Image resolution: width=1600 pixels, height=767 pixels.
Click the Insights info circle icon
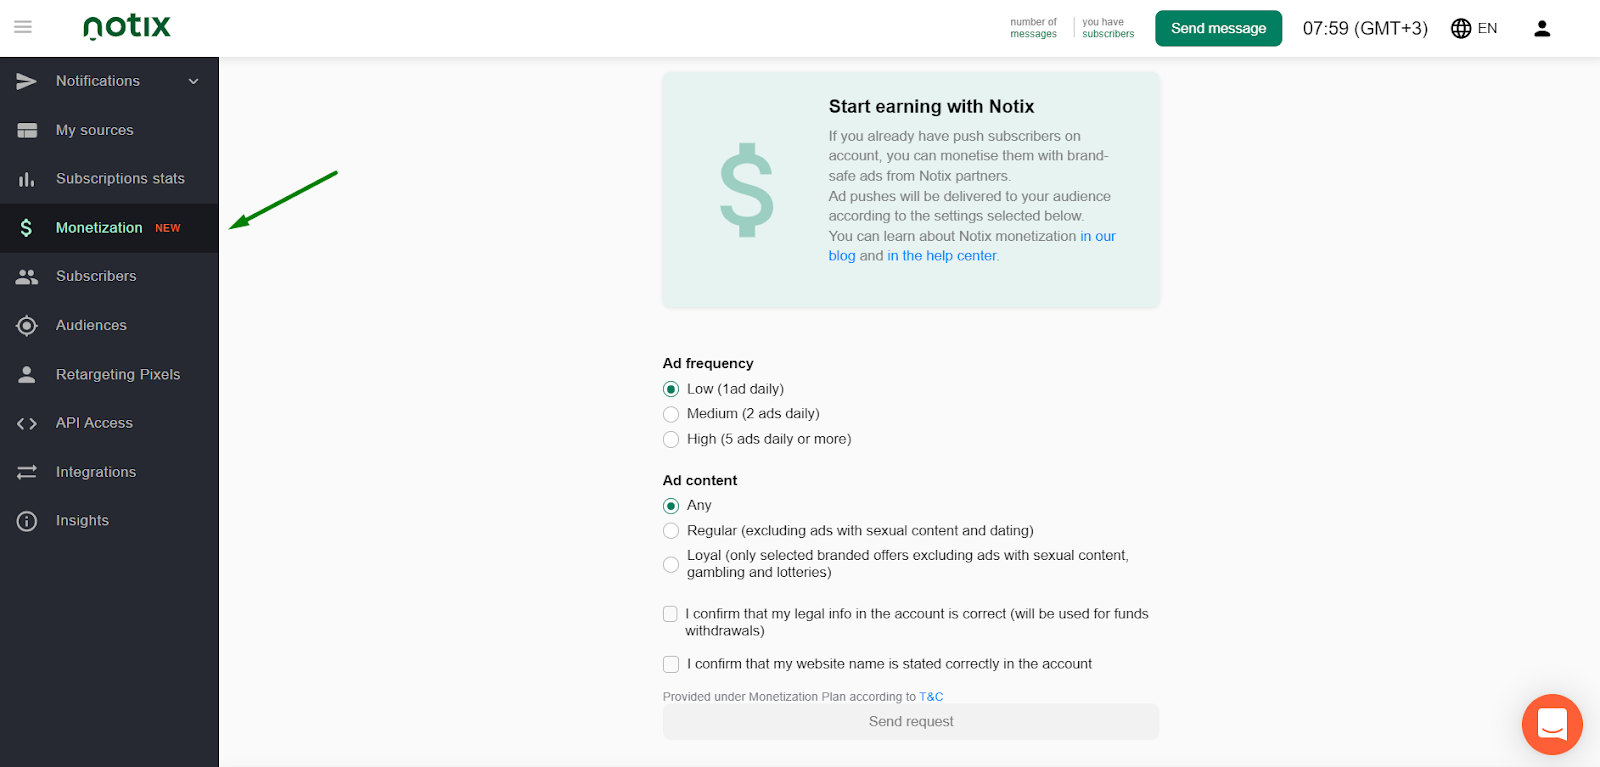tap(27, 521)
